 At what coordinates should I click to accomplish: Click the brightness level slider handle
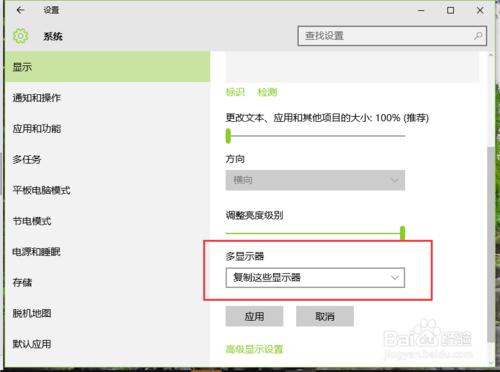tap(402, 233)
